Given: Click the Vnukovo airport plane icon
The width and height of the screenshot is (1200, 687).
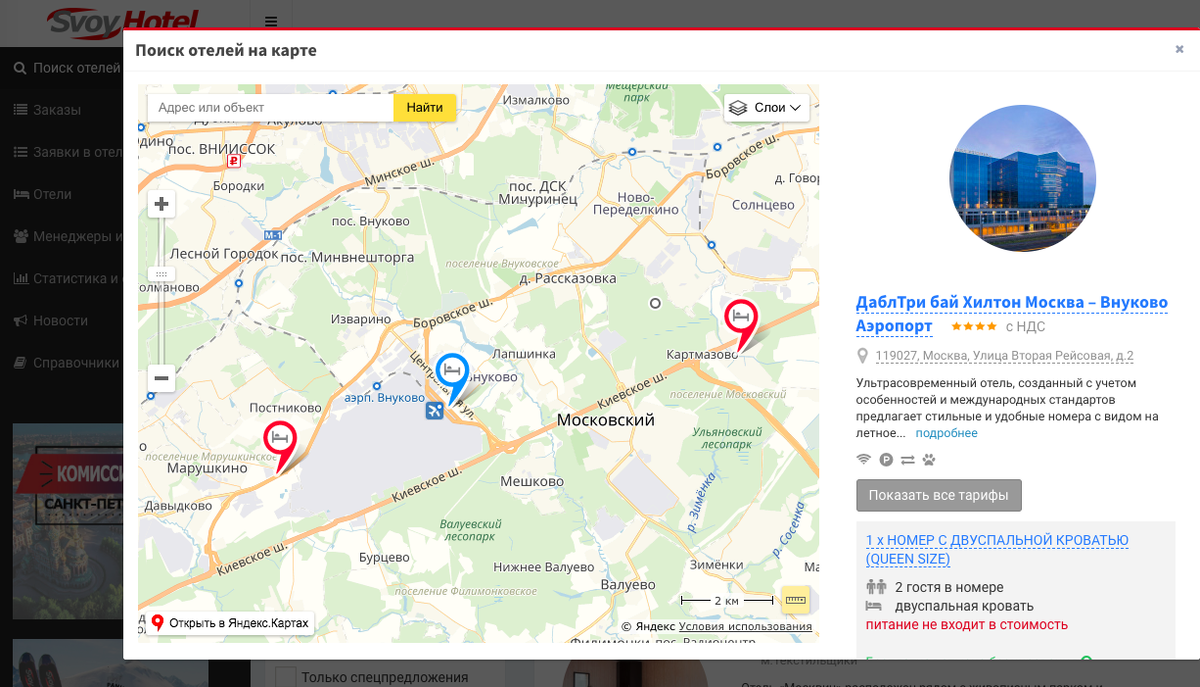Looking at the screenshot, I should (x=434, y=410).
